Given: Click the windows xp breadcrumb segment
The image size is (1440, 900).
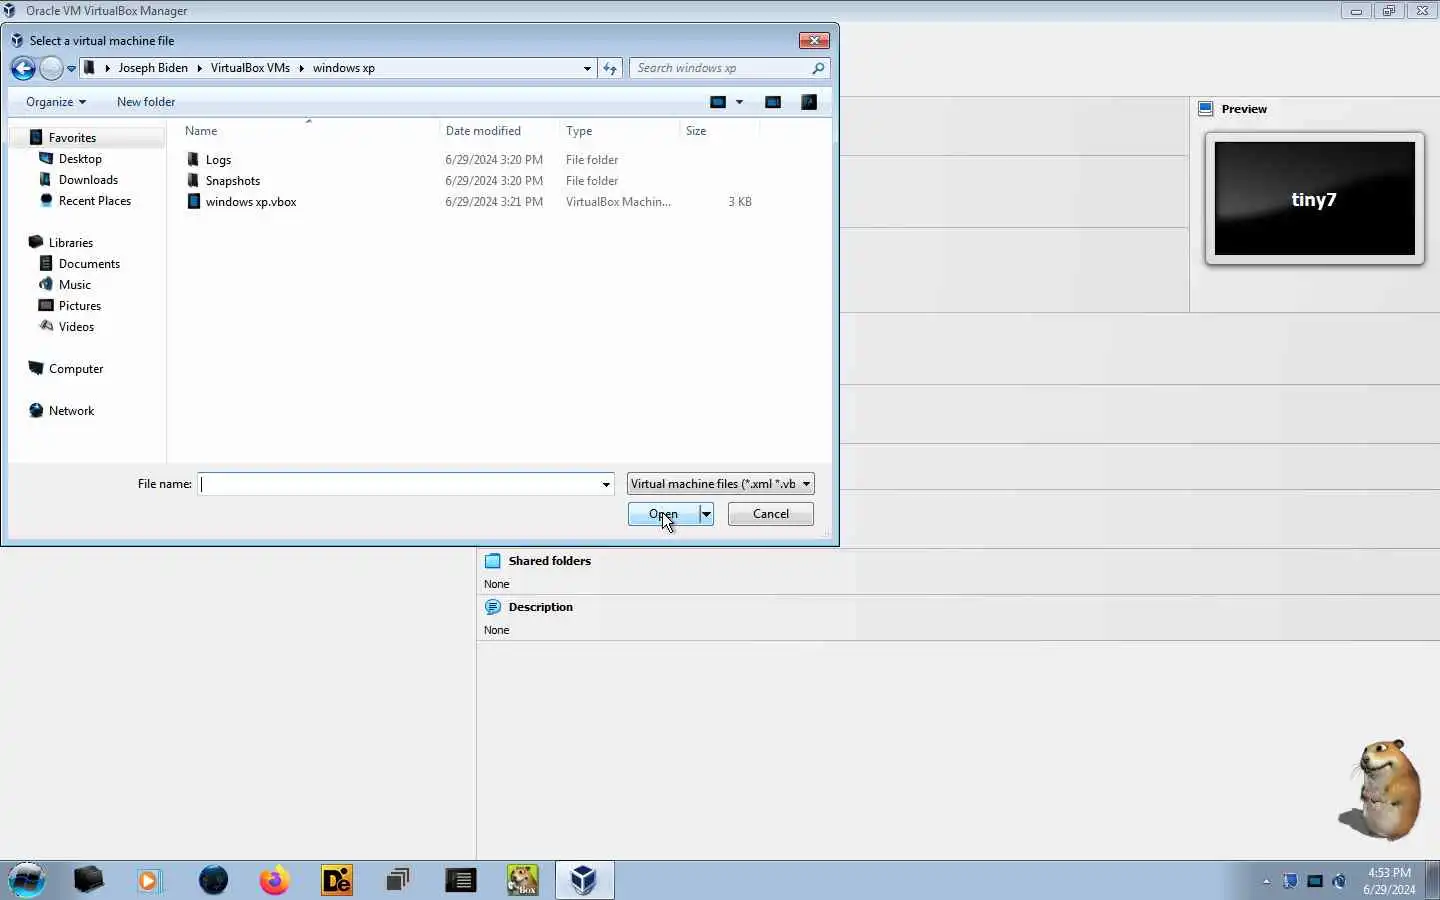Looking at the screenshot, I should point(343,68).
